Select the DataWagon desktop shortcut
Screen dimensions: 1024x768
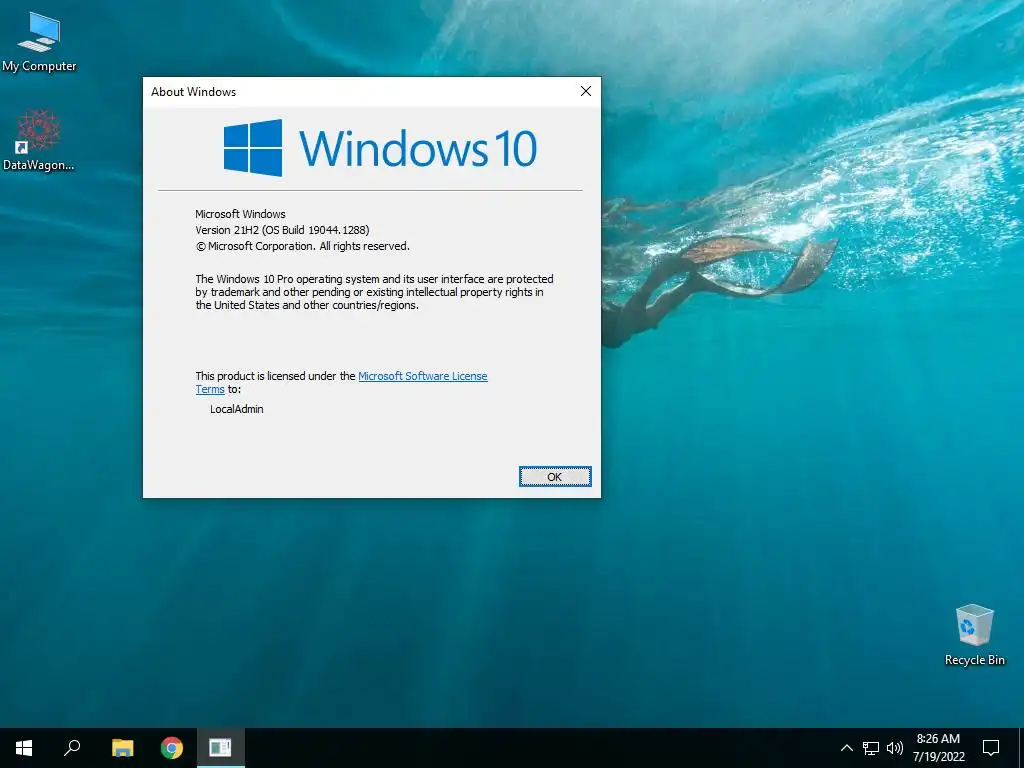(39, 140)
